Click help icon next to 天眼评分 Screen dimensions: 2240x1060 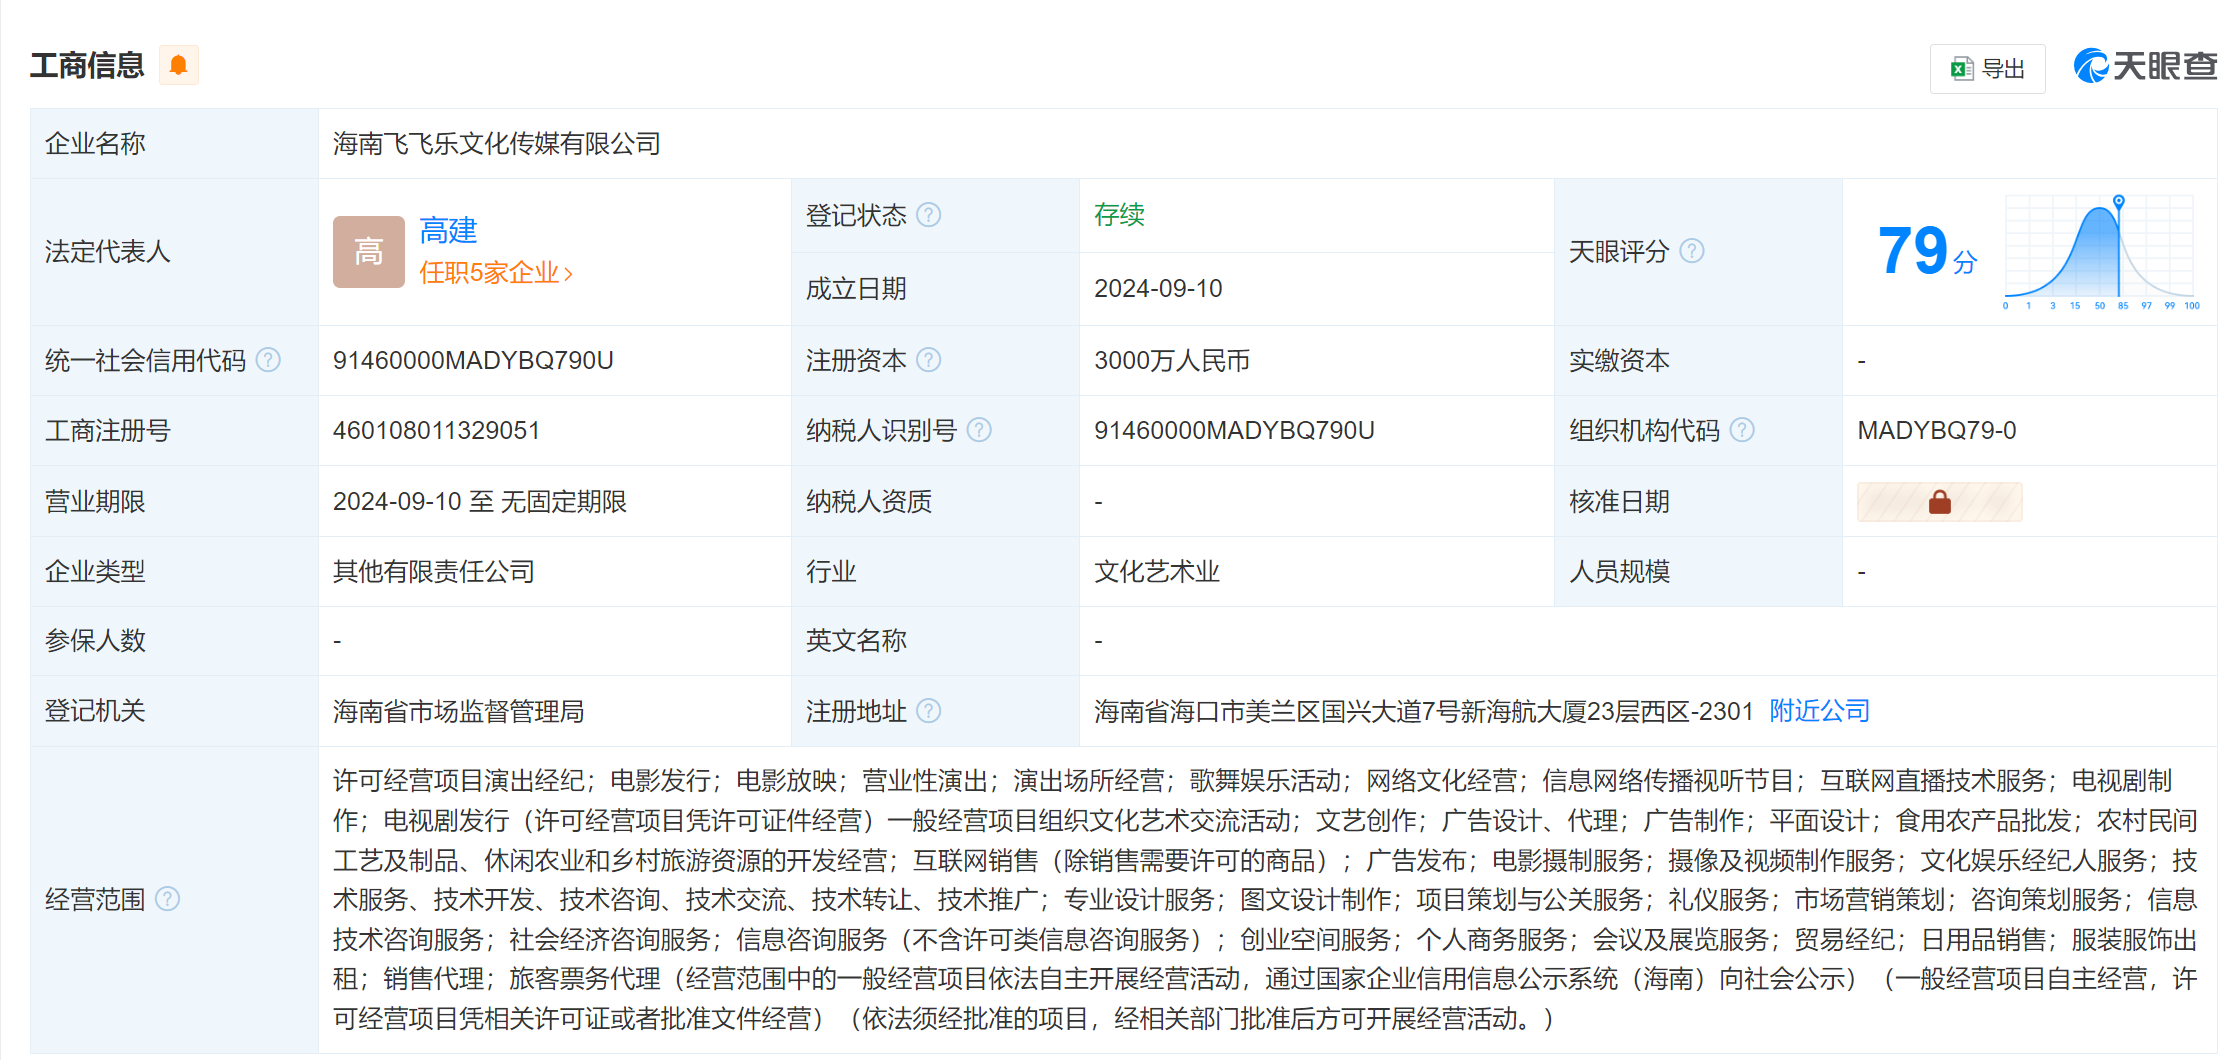tap(1692, 251)
